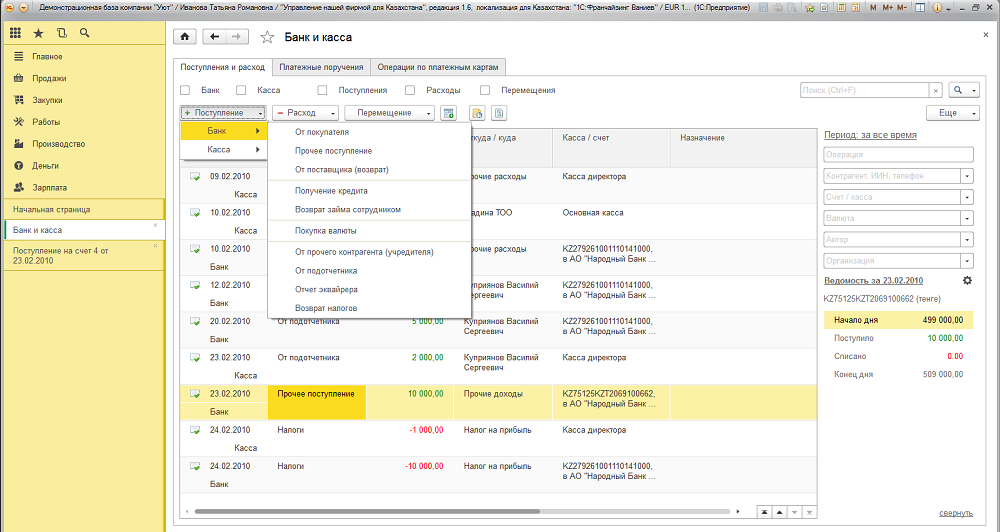Image resolution: width=1000 pixels, height=532 pixels.
Task: Switch to the Платежные поручения tab
Action: 319,67
